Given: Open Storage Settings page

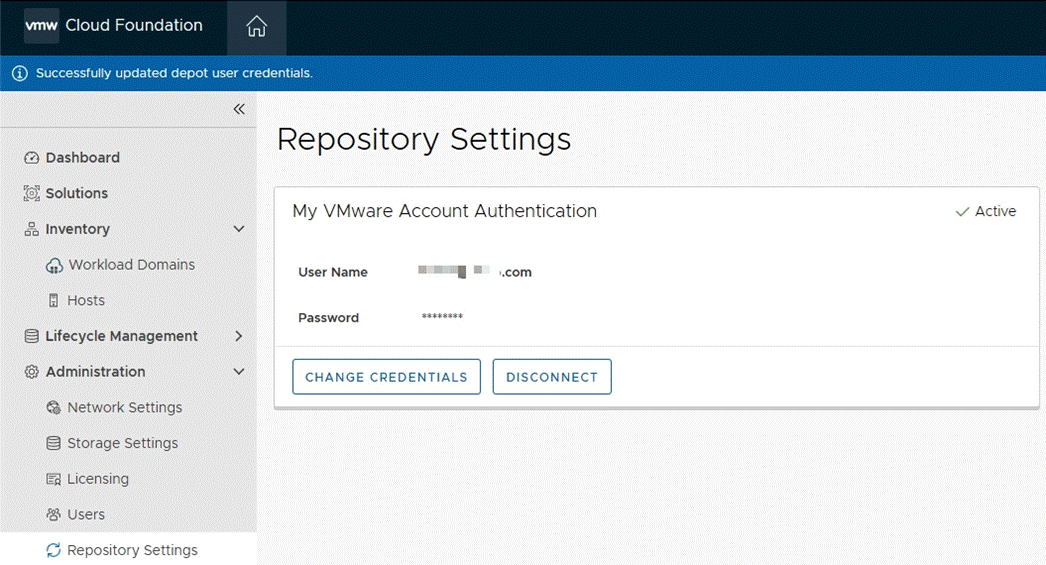Looking at the screenshot, I should (123, 443).
